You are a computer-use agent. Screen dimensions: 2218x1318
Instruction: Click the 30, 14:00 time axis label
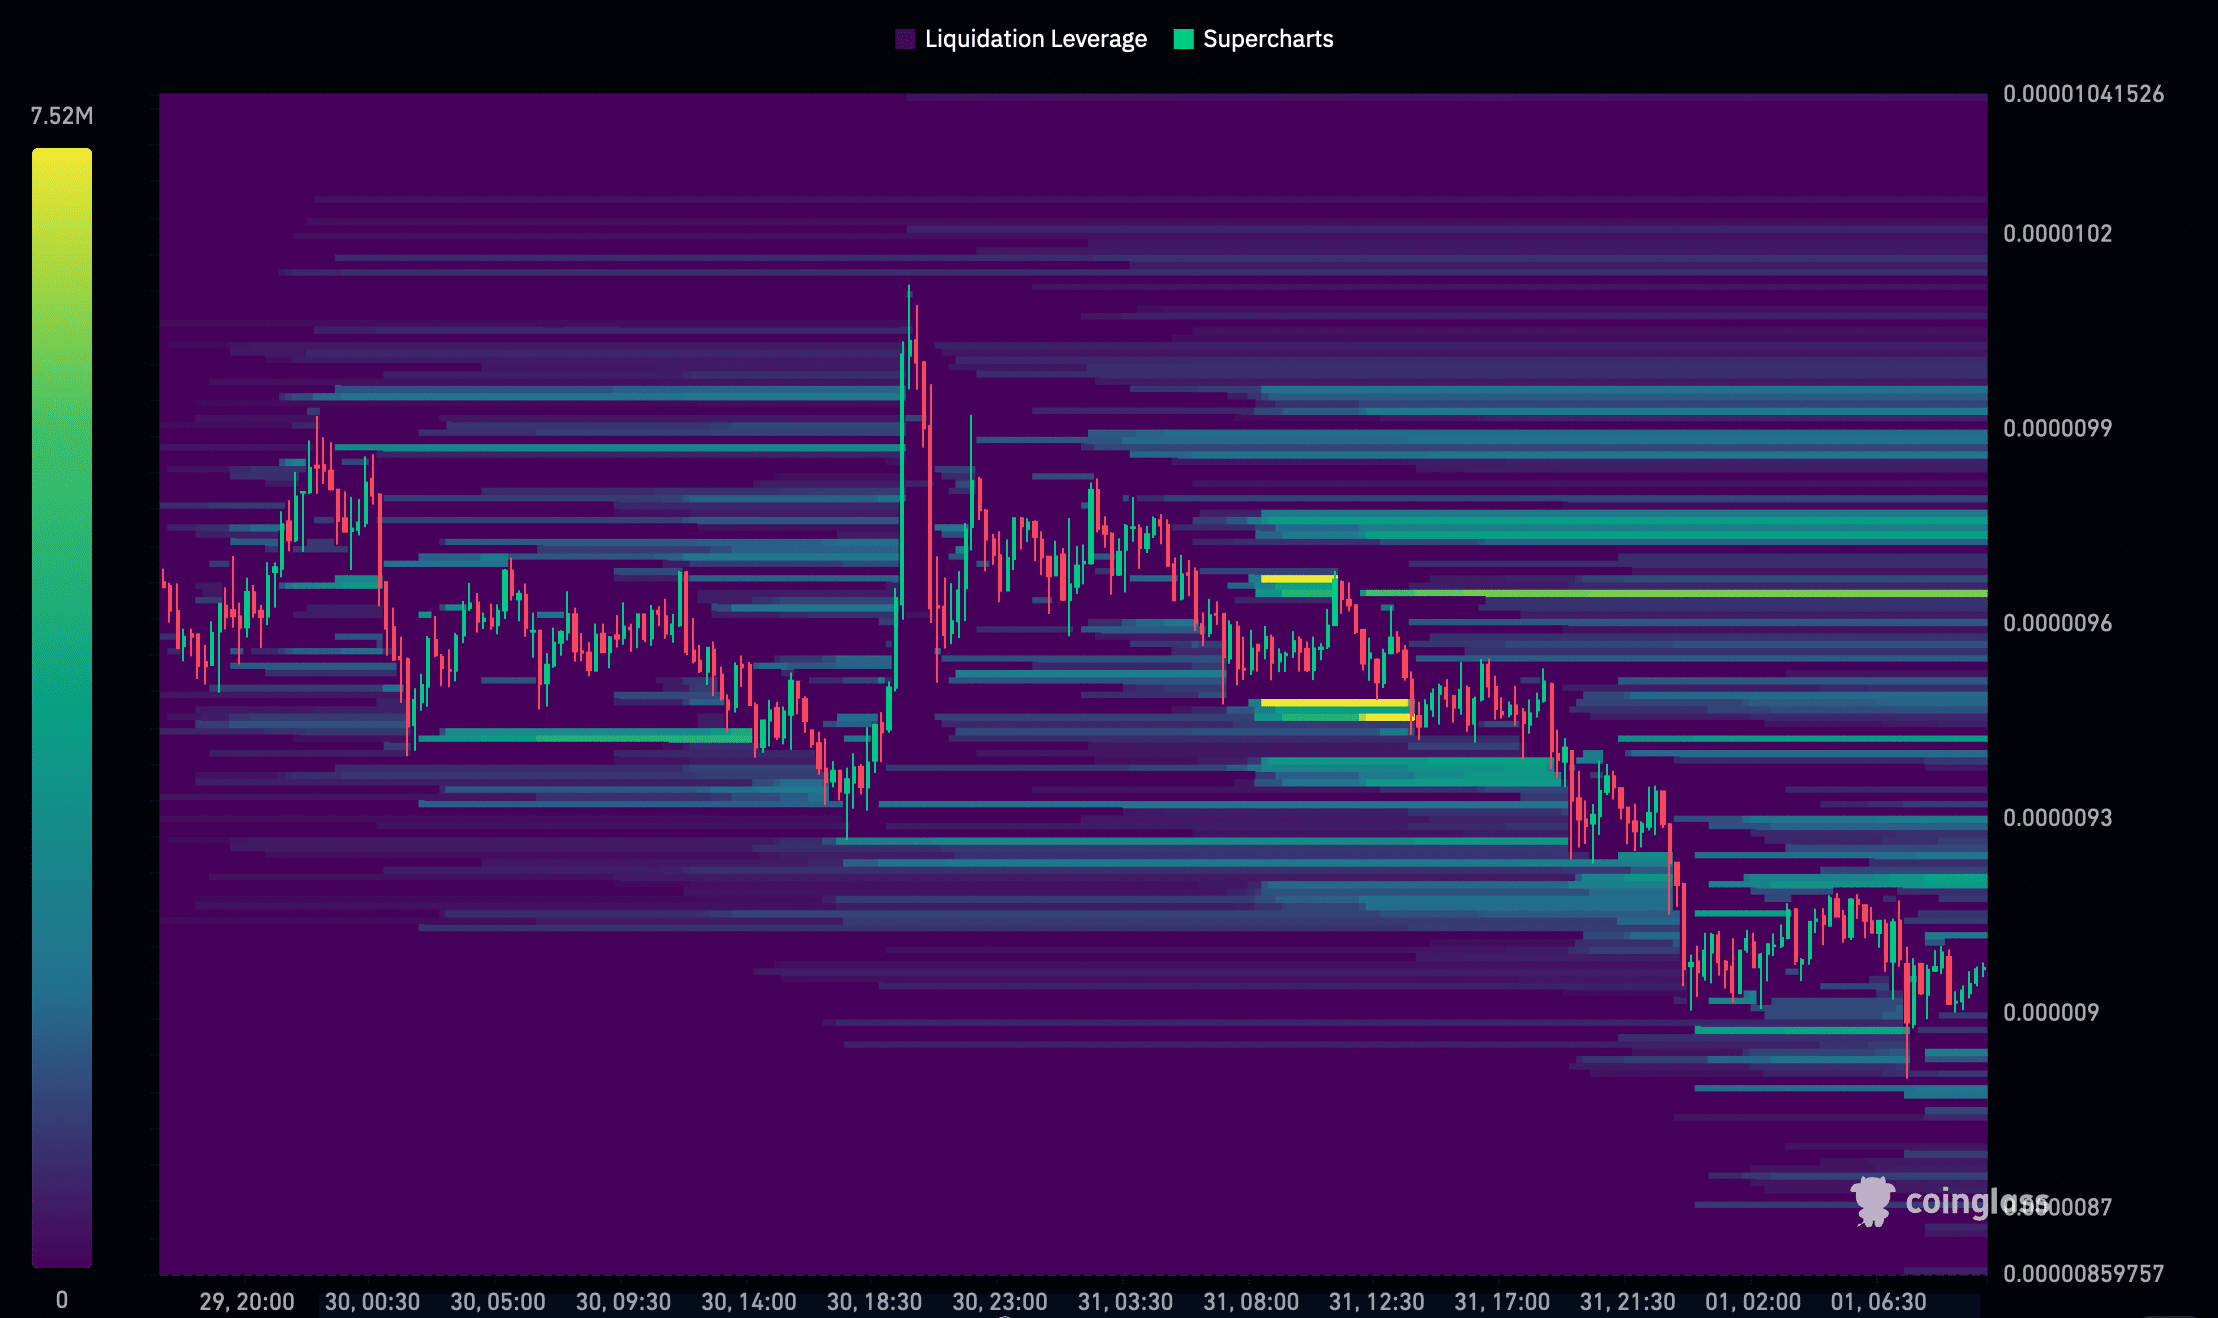[749, 1301]
